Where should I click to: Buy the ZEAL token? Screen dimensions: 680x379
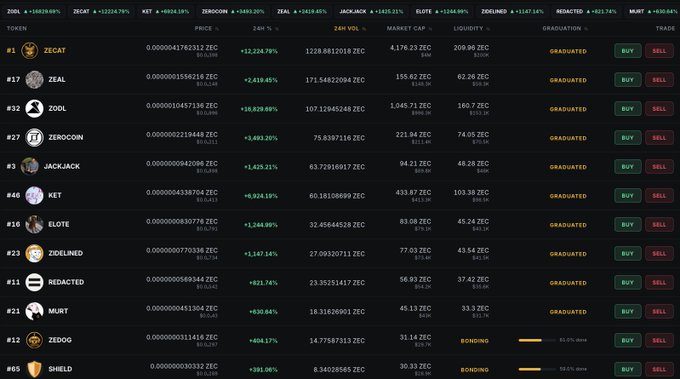click(x=628, y=80)
